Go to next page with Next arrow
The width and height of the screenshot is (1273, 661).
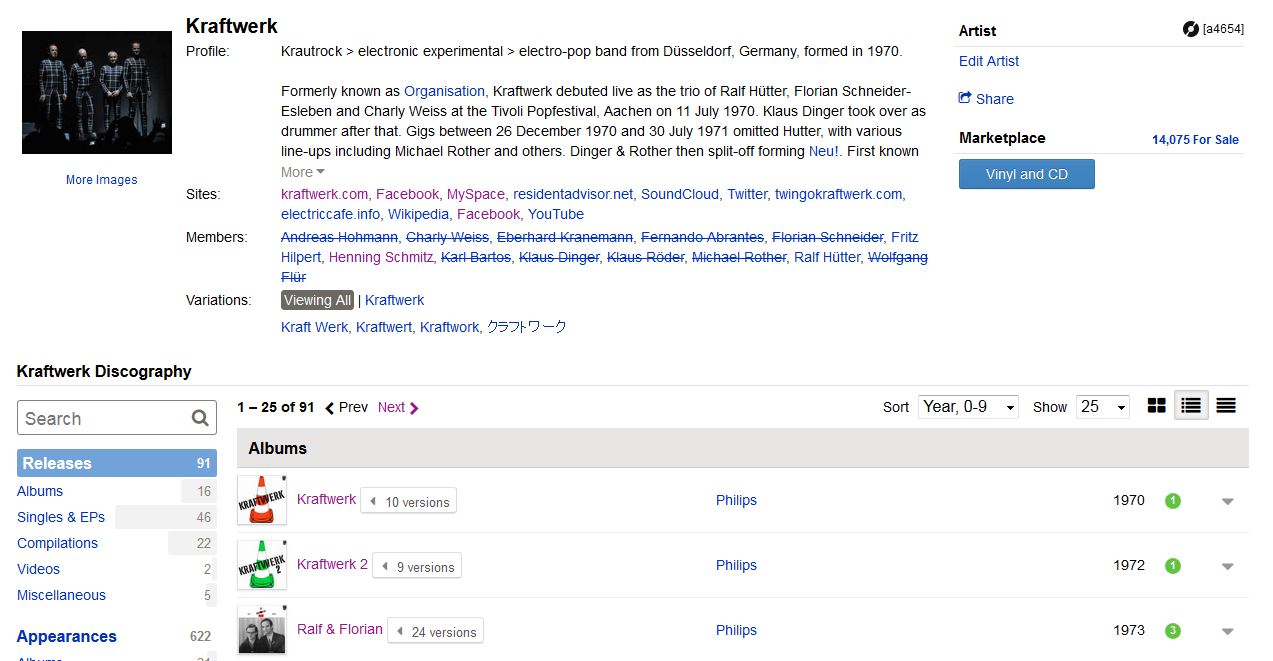pos(398,407)
